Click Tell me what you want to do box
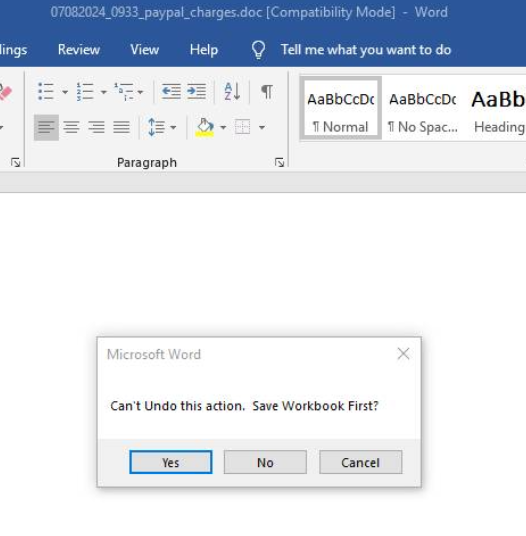This screenshot has width=526, height=536. 366,50
